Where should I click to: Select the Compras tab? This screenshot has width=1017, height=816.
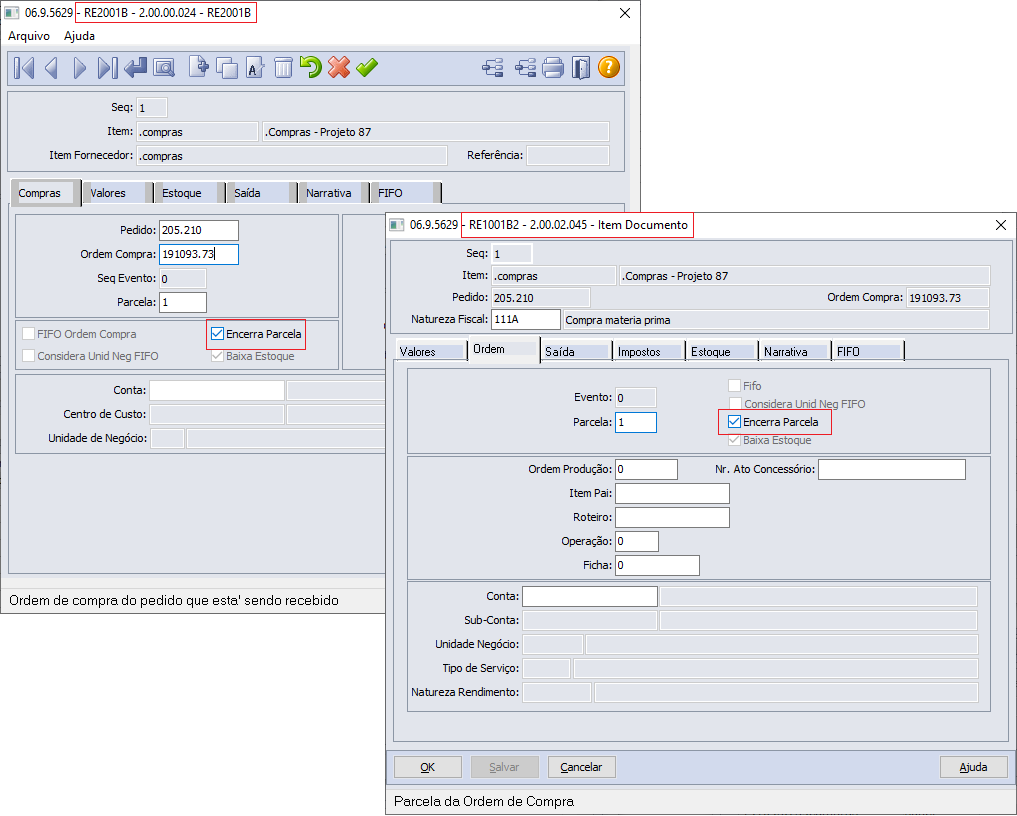[45, 193]
